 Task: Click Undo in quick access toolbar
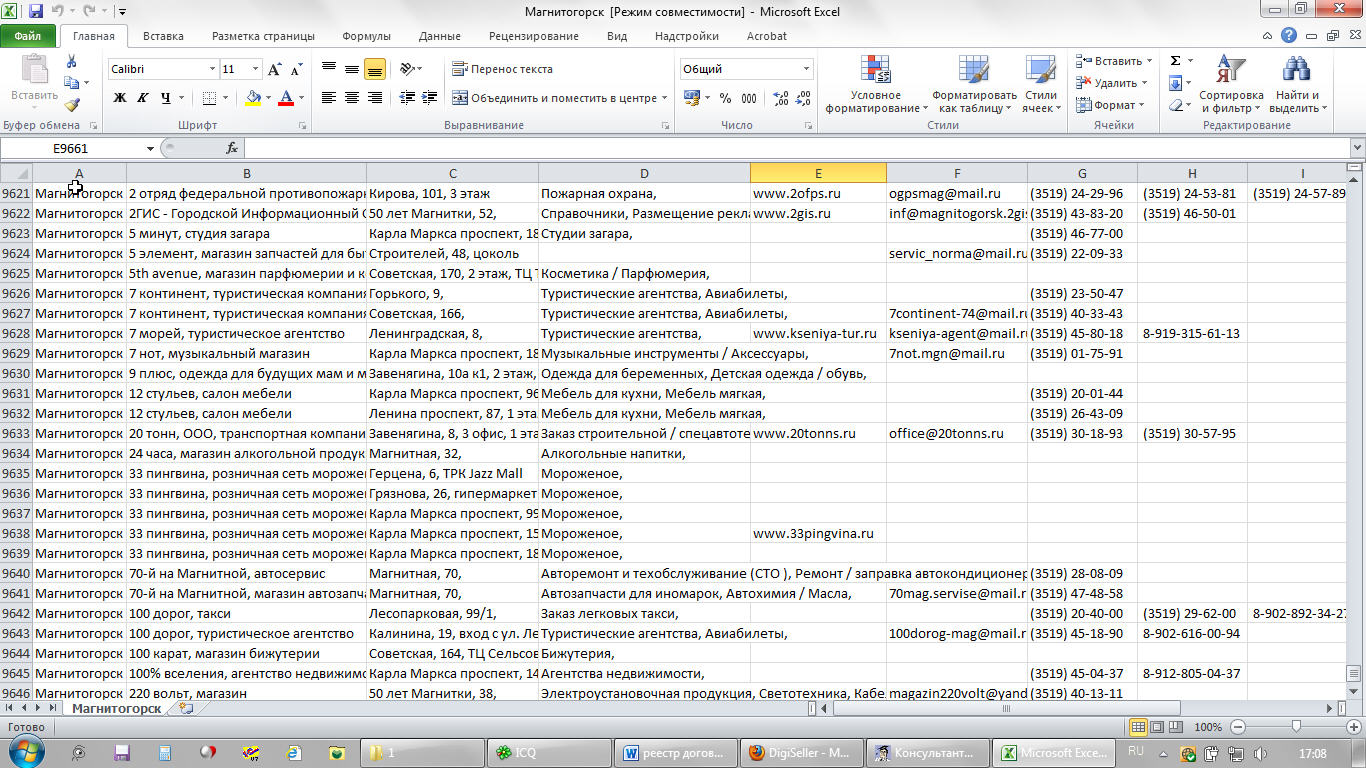tap(58, 12)
